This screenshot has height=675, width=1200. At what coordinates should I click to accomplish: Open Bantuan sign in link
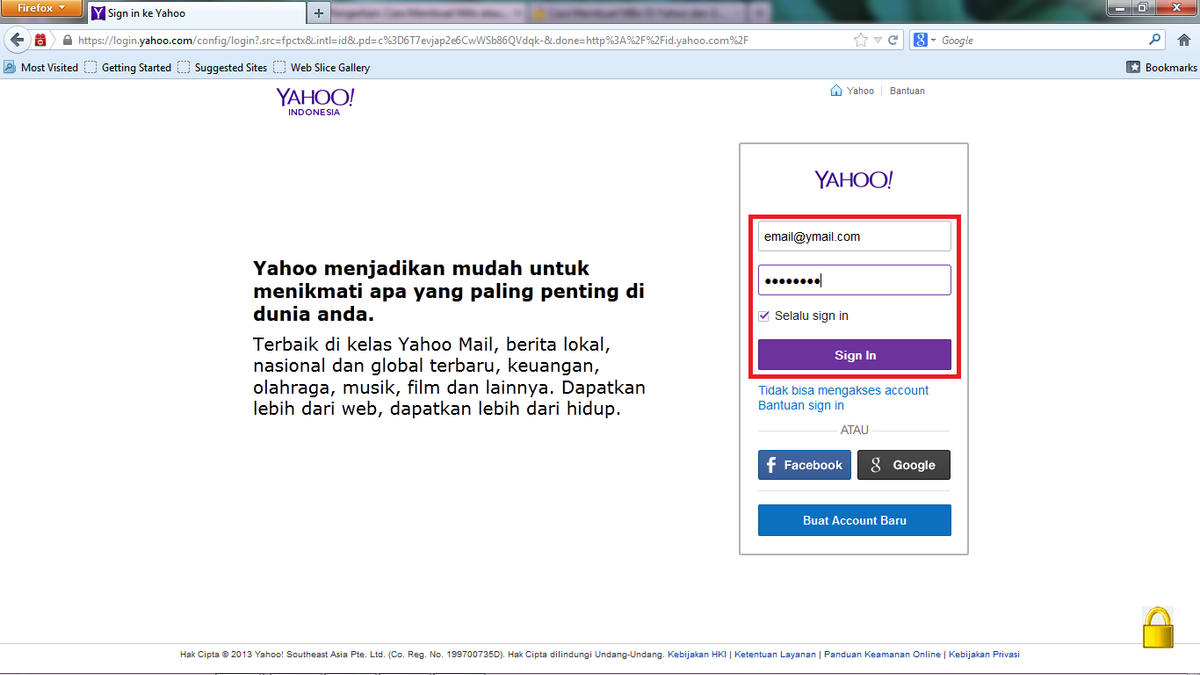pyautogui.click(x=801, y=405)
